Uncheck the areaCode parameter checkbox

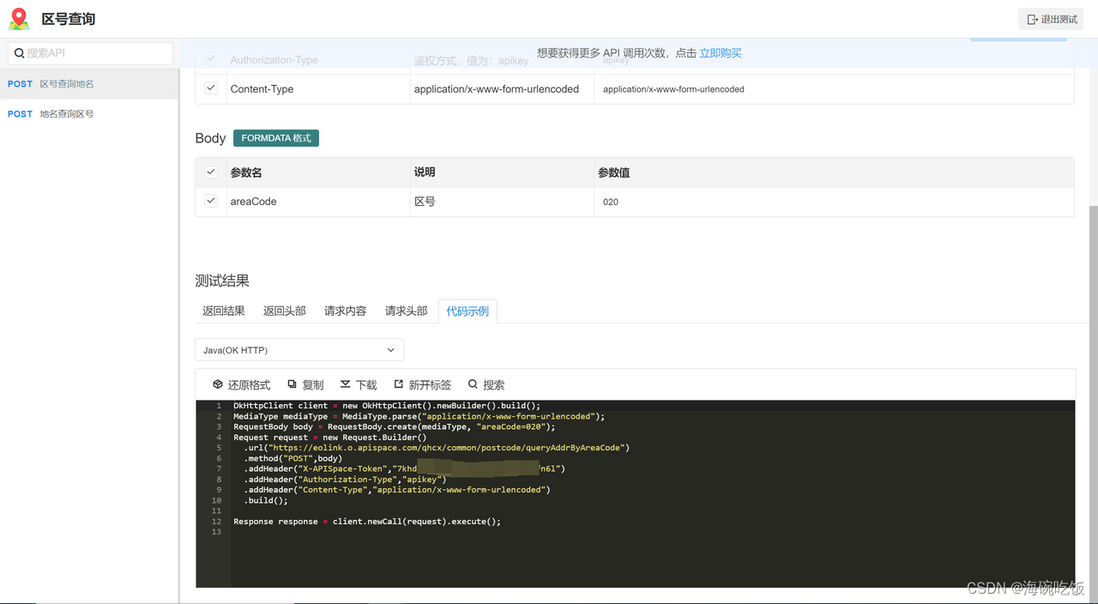(x=211, y=201)
